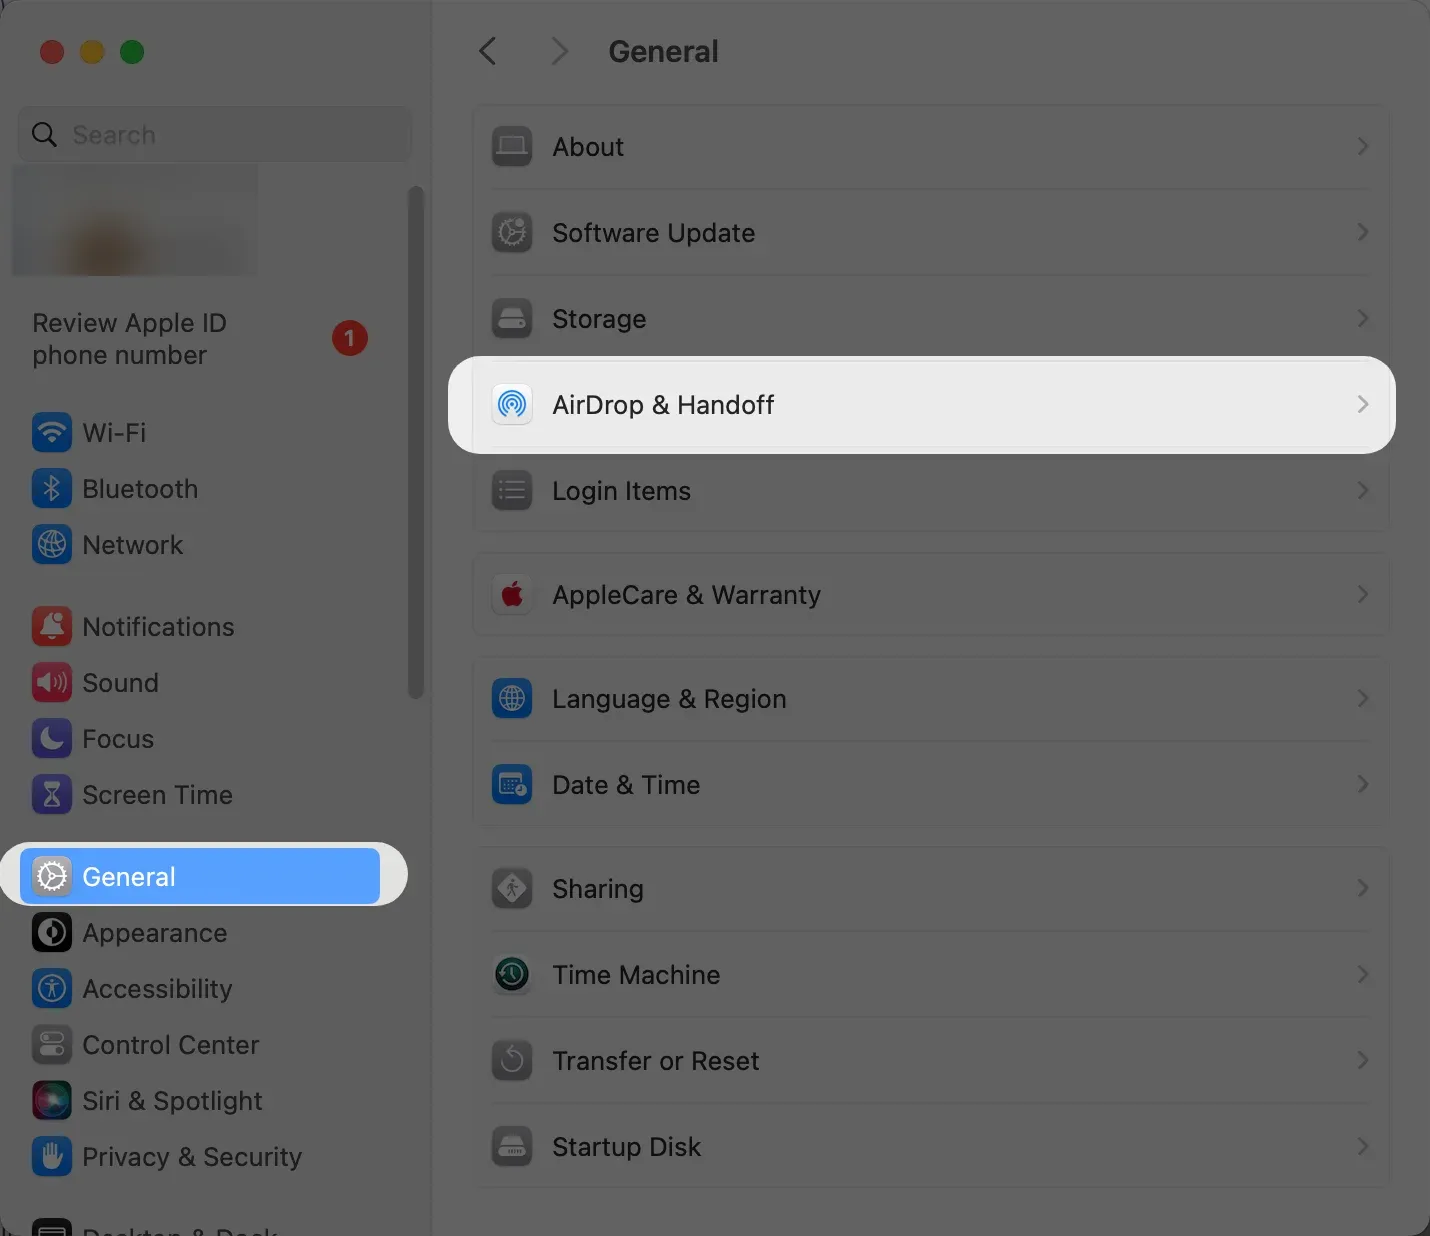Click the AppleCare red apple icon
This screenshot has height=1236, width=1430.
(x=512, y=595)
